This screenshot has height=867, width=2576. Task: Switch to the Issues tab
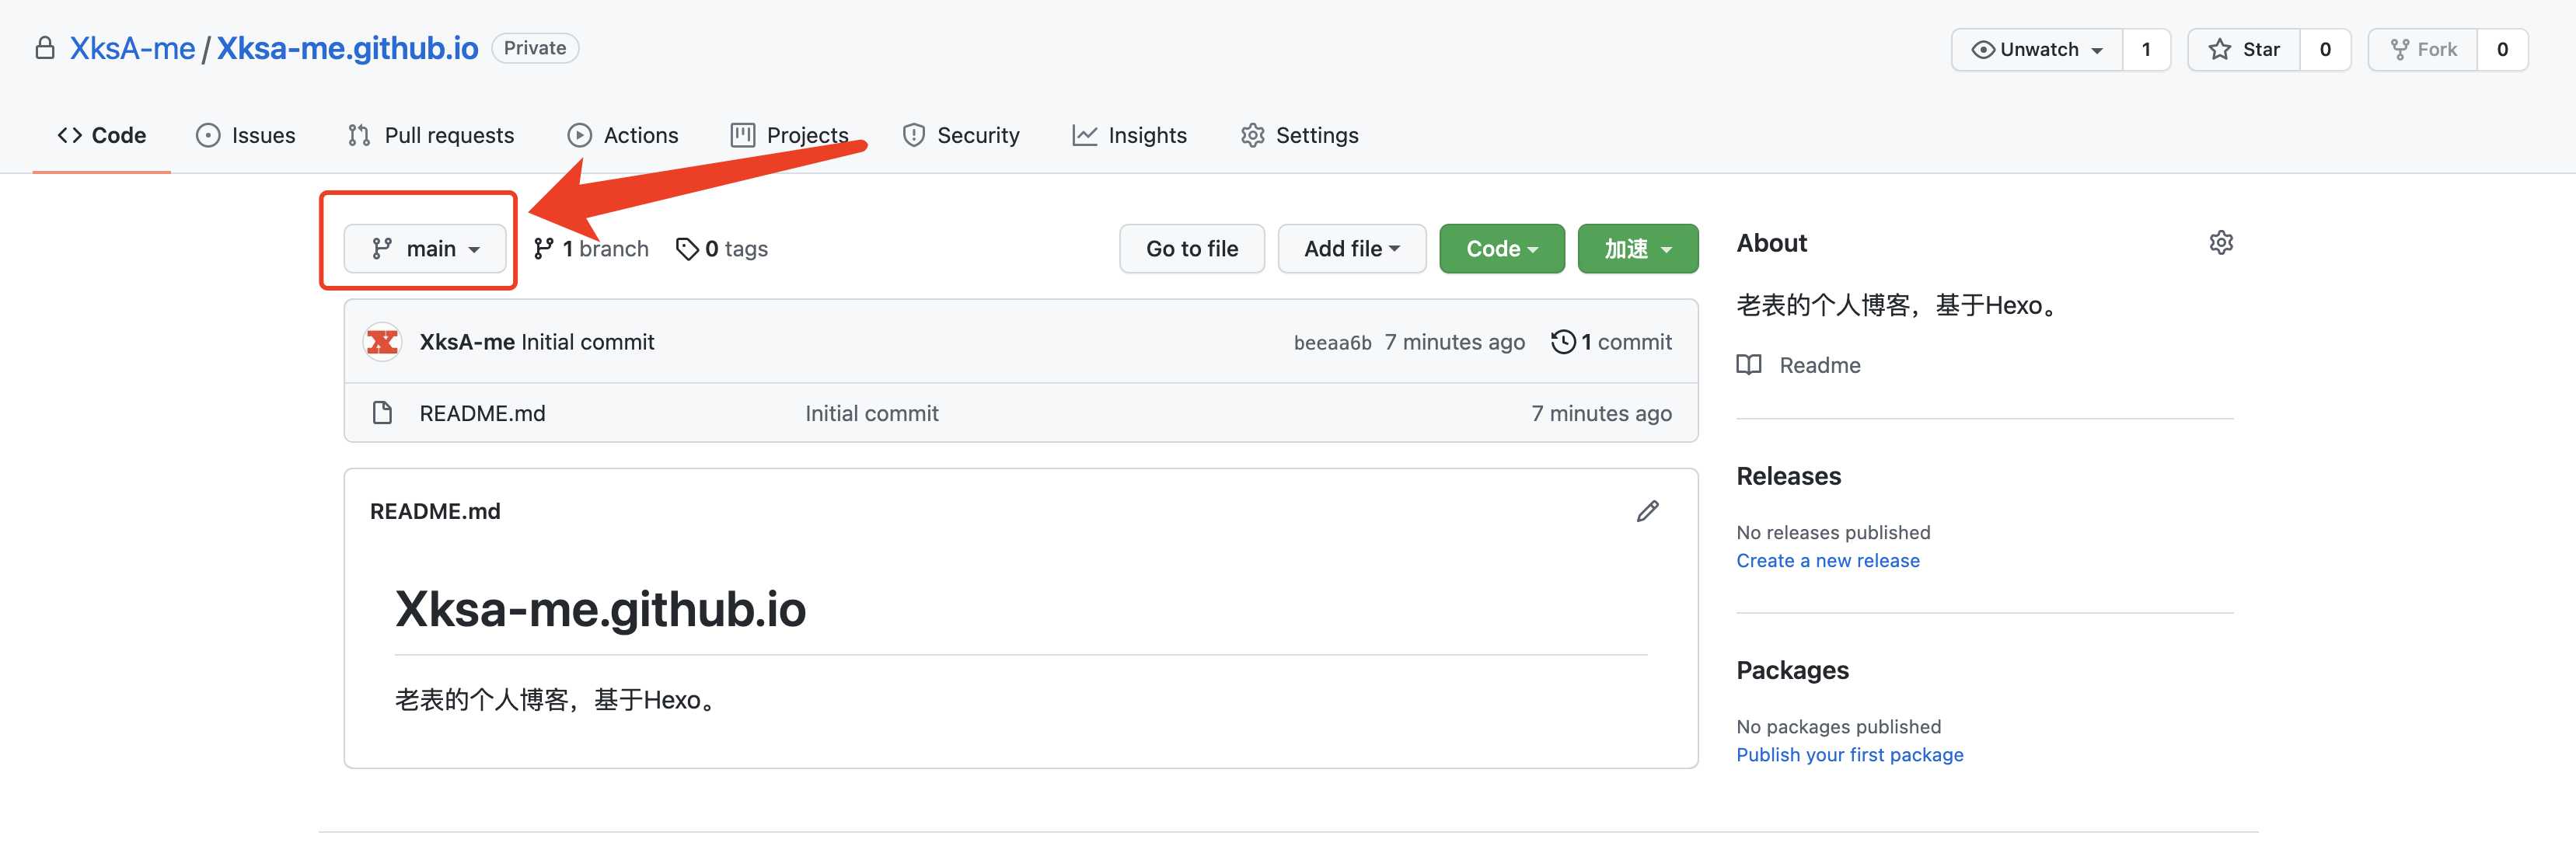point(246,135)
